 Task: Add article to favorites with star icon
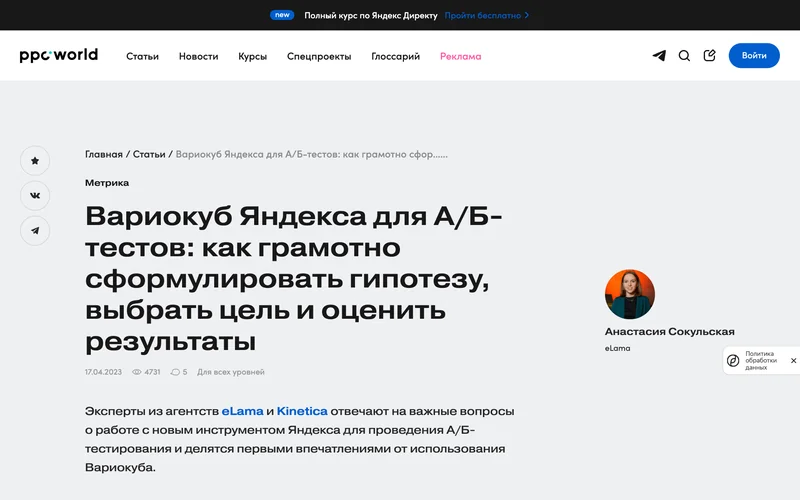pyautogui.click(x=35, y=161)
